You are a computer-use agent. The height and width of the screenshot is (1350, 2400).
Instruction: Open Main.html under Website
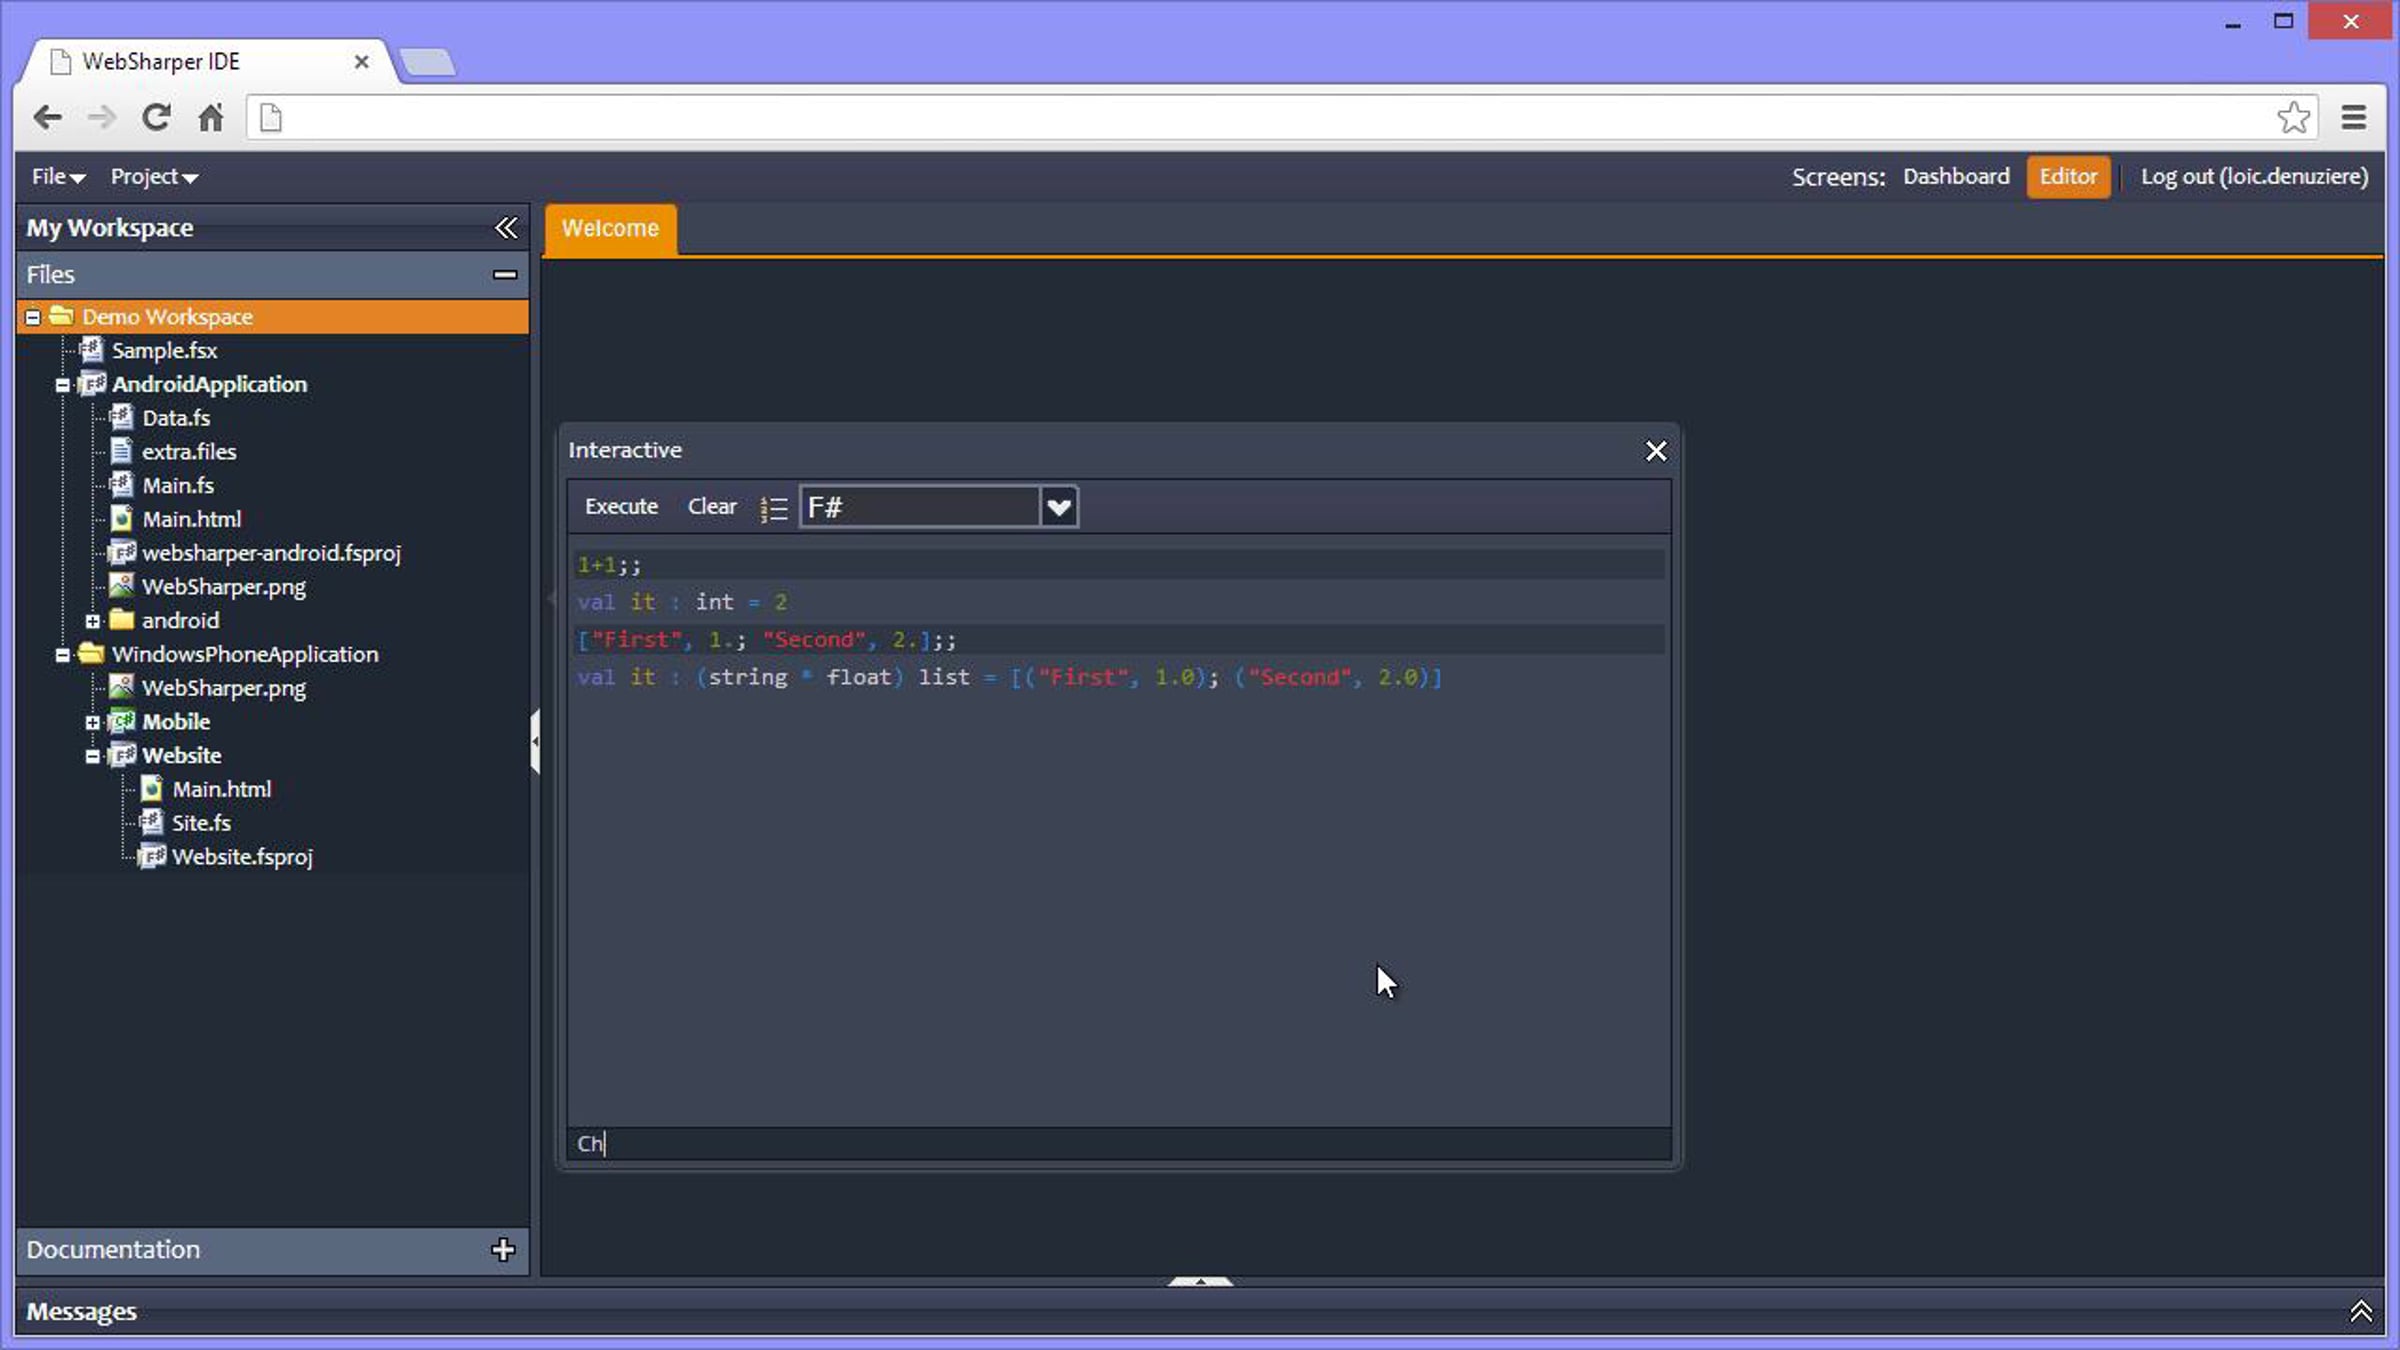221,790
